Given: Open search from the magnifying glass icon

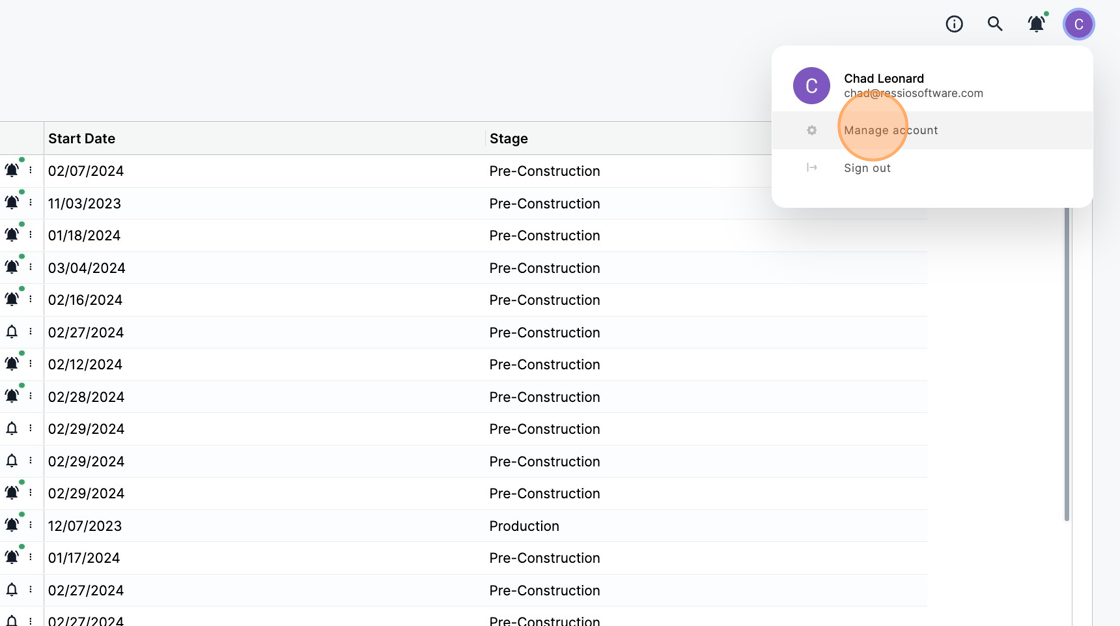Looking at the screenshot, I should [995, 23].
